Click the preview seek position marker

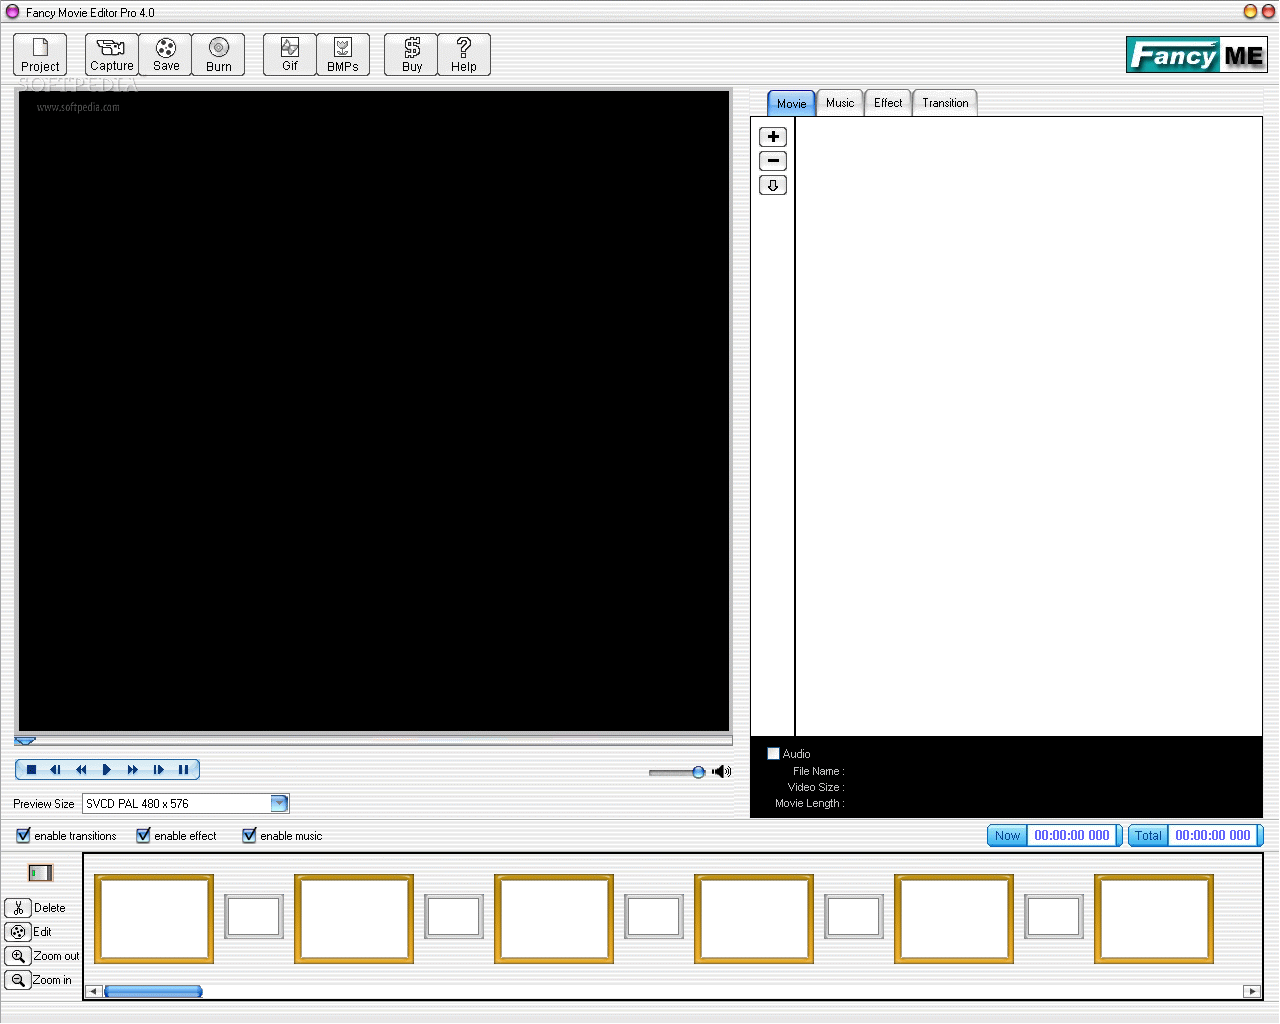point(25,741)
